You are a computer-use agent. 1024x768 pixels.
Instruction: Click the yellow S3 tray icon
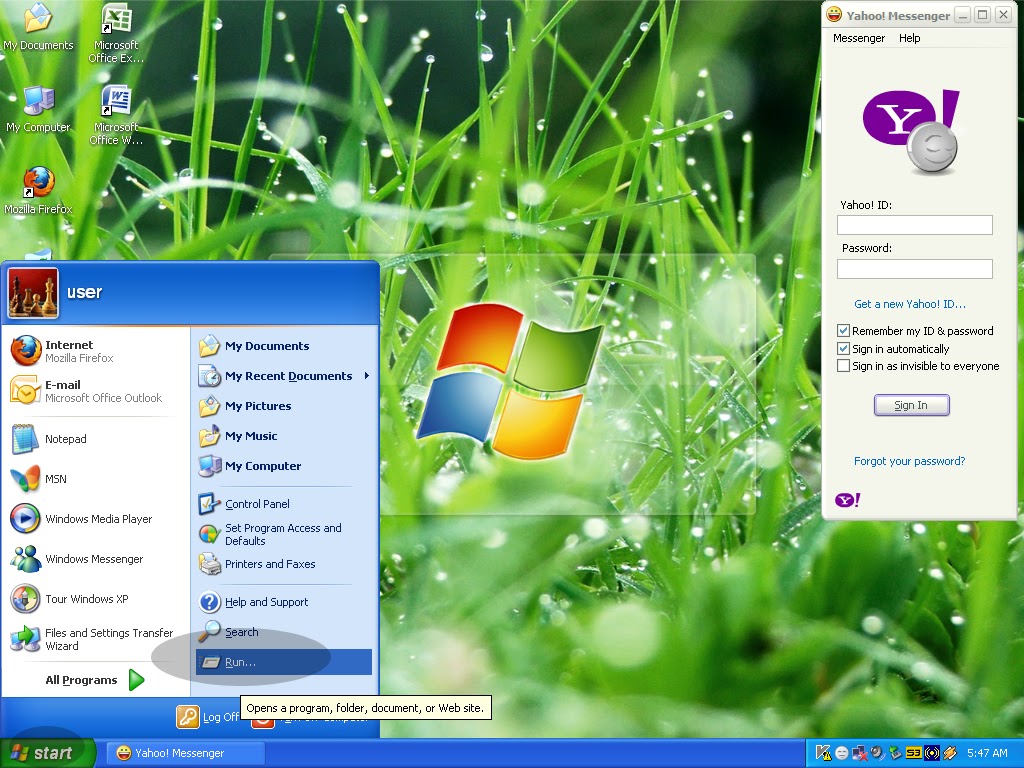point(913,753)
